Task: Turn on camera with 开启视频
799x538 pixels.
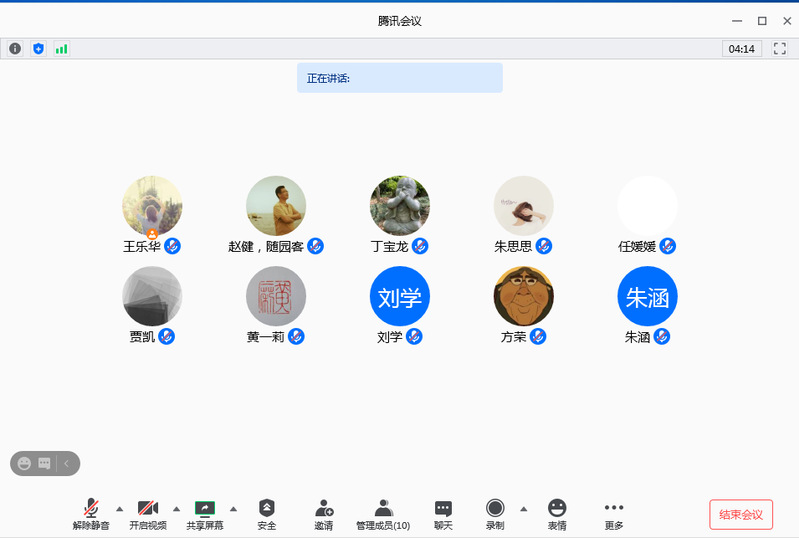Action: [x=148, y=514]
